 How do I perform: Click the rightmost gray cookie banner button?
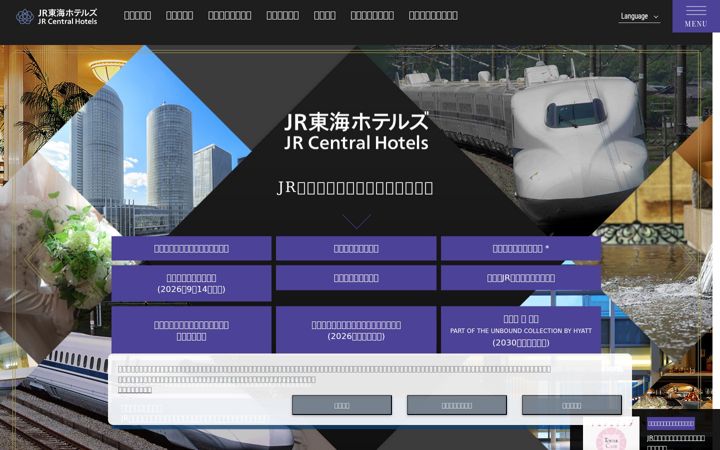coord(572,405)
